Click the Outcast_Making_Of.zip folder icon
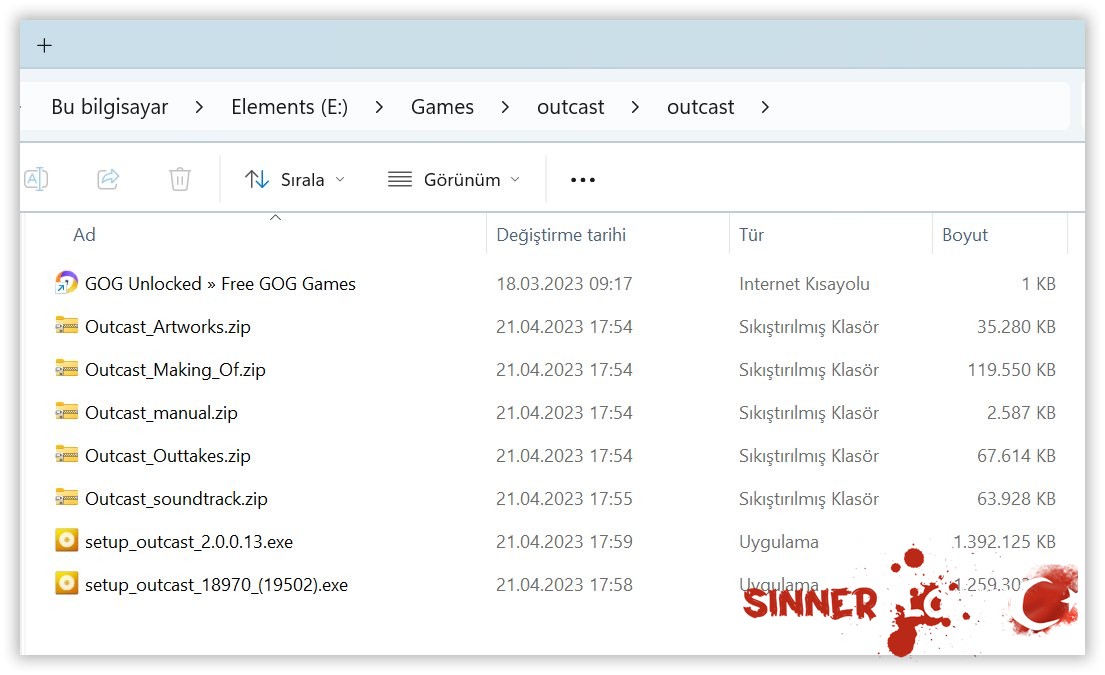Image resolution: width=1105 pixels, height=675 pixels. [66, 369]
